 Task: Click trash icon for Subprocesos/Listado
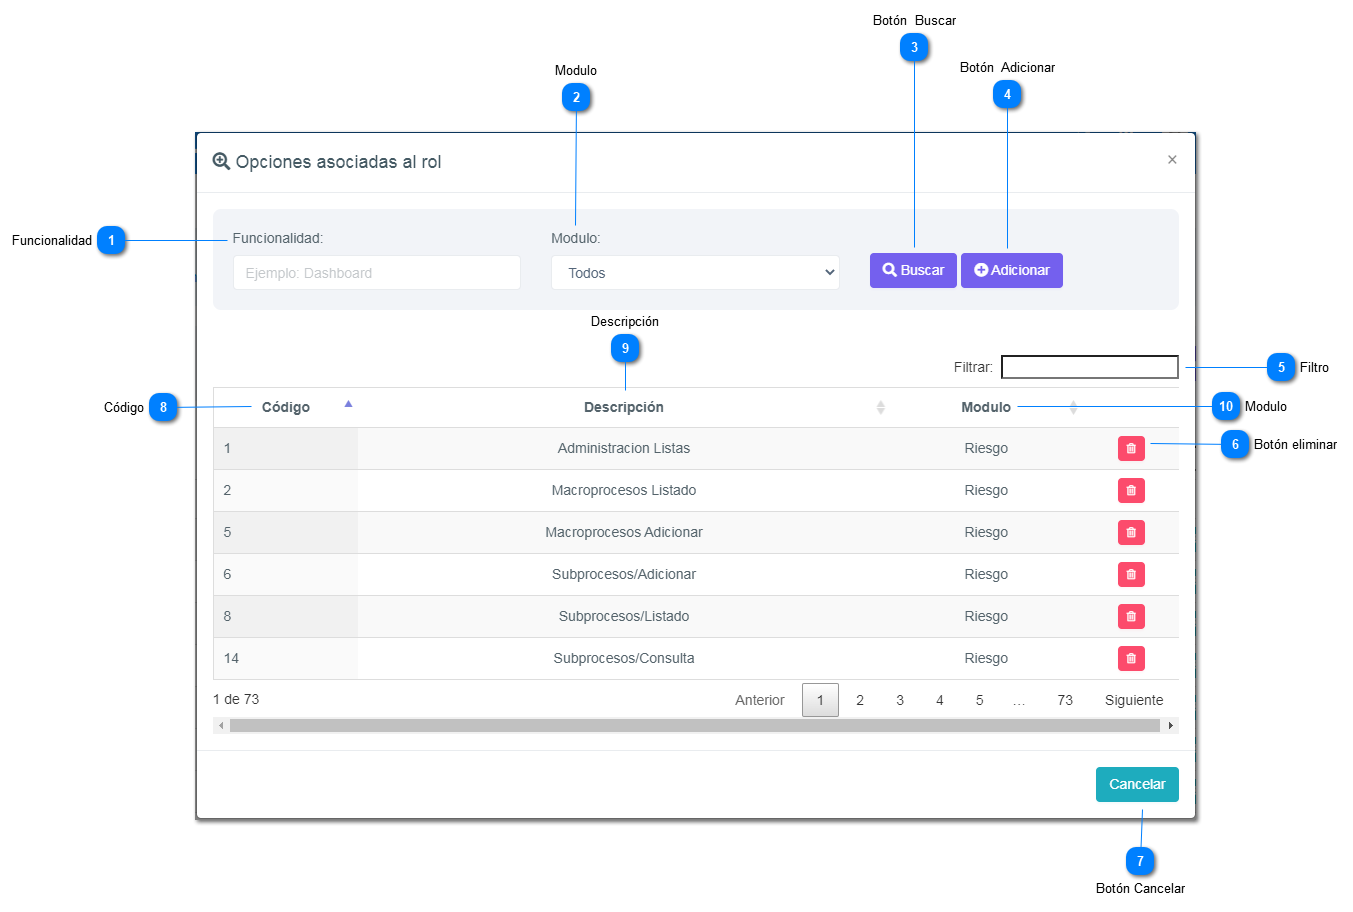1131,617
